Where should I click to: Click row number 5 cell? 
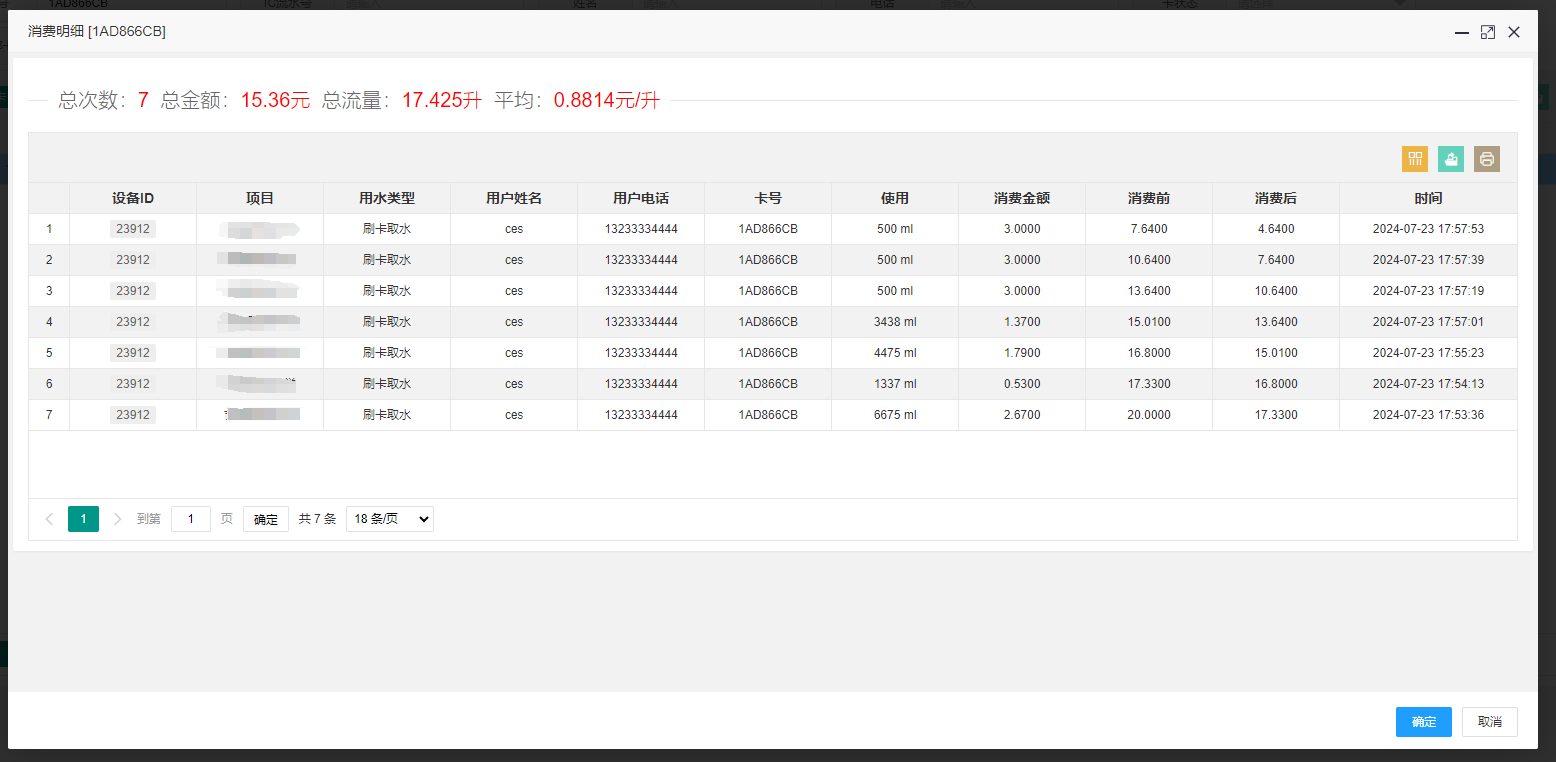pos(49,353)
